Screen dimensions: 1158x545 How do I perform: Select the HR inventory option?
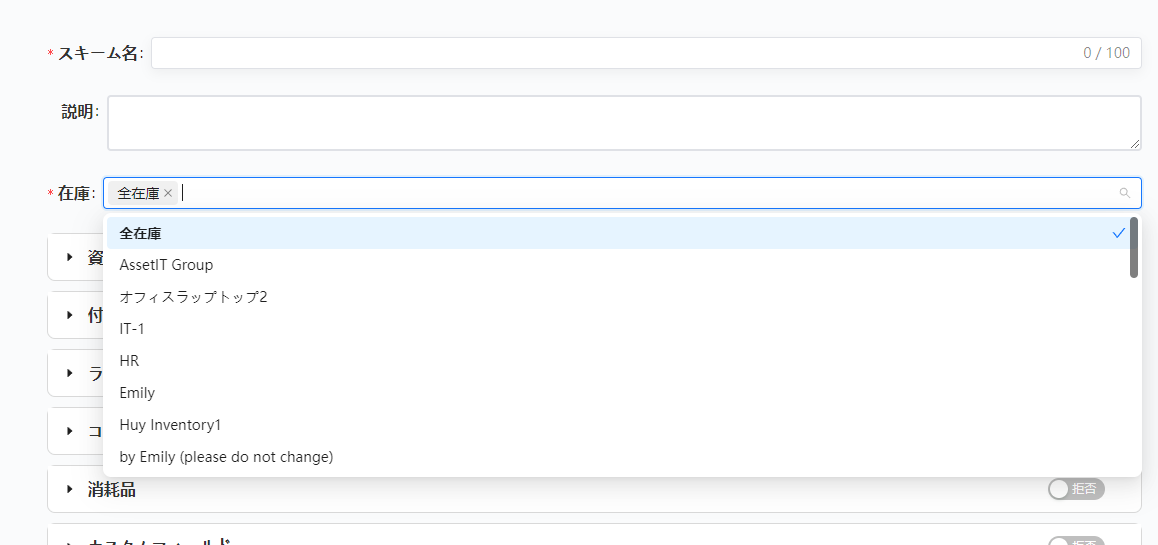click(x=129, y=361)
